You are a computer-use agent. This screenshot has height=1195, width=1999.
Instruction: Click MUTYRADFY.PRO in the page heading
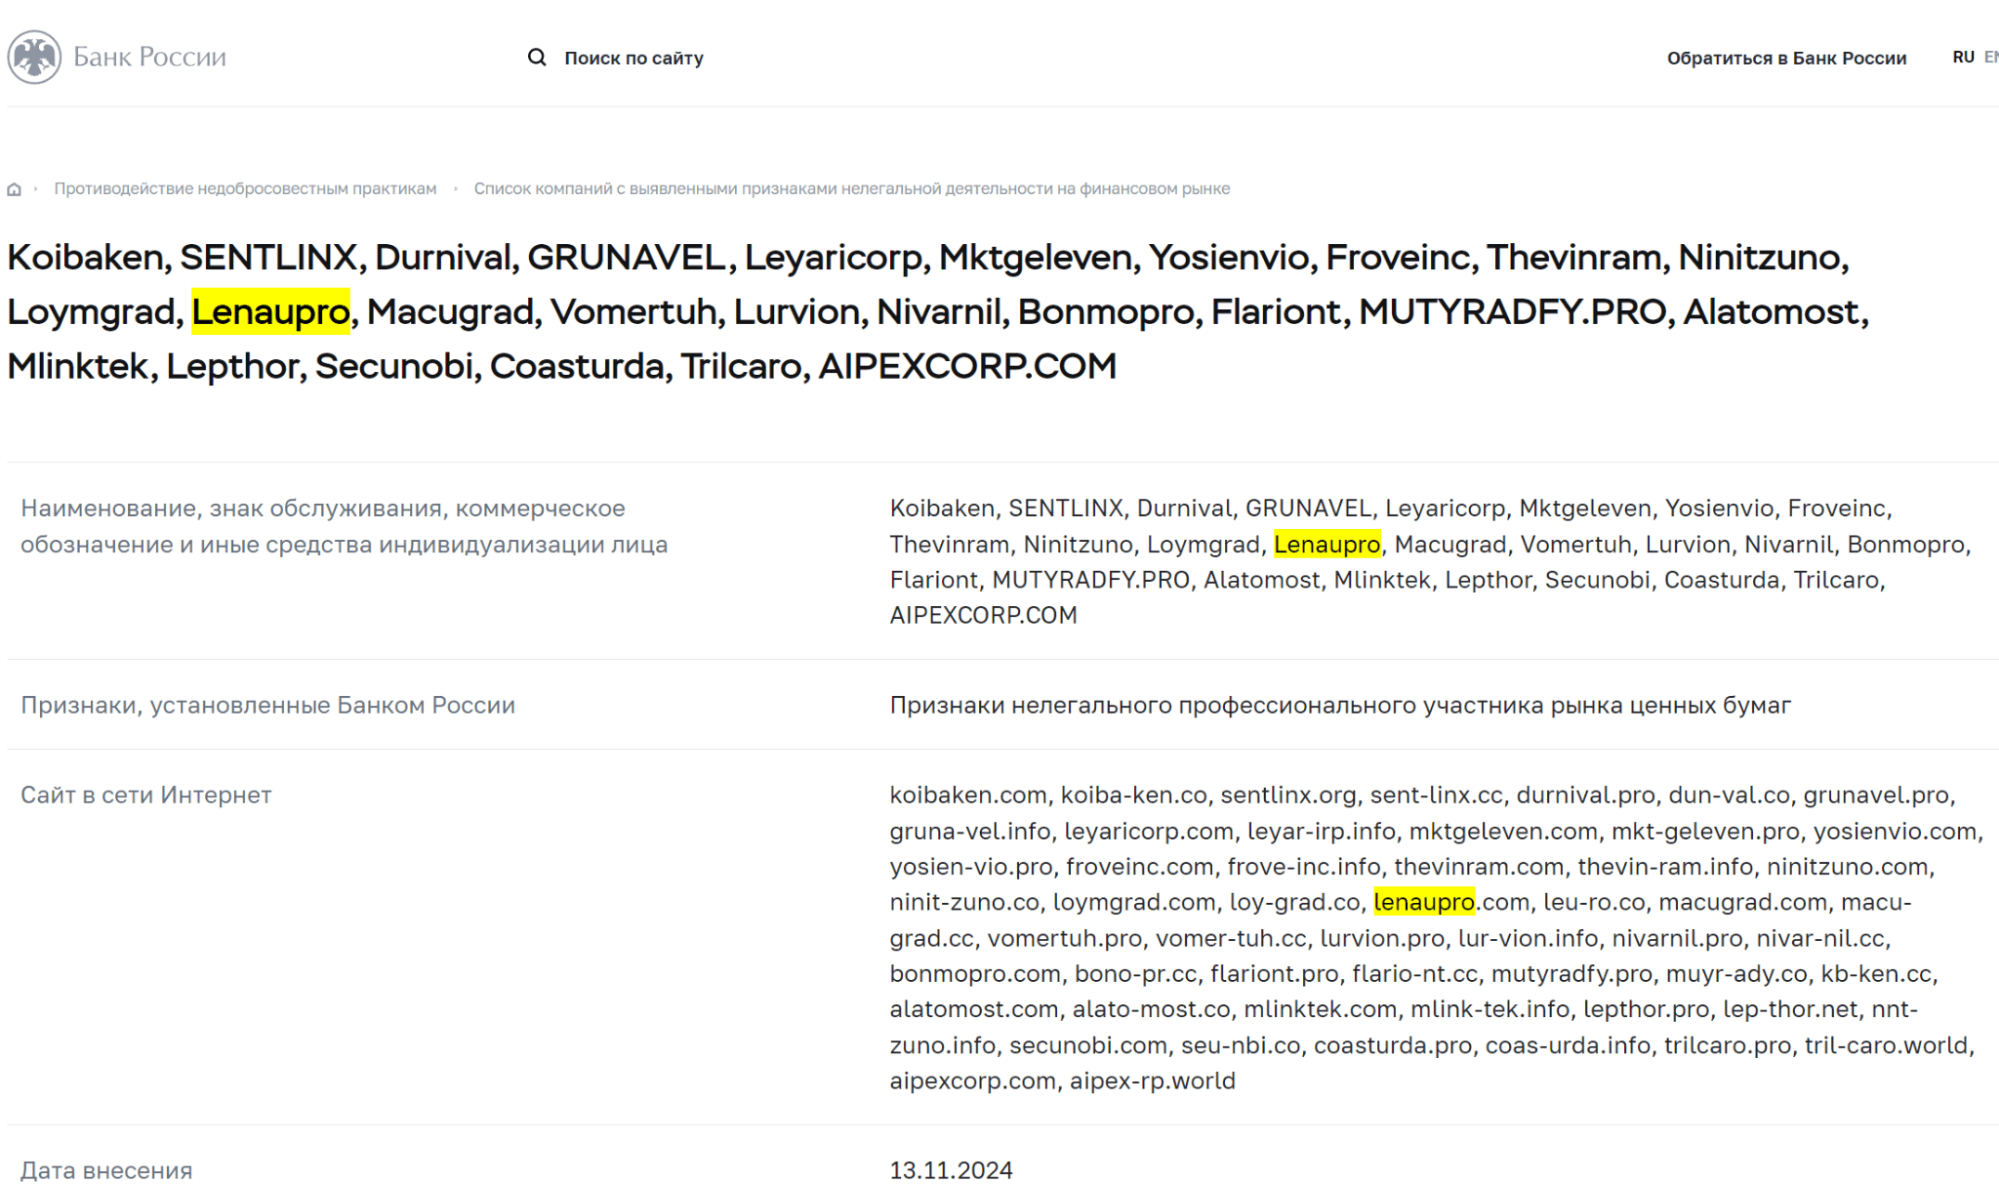coord(1512,311)
